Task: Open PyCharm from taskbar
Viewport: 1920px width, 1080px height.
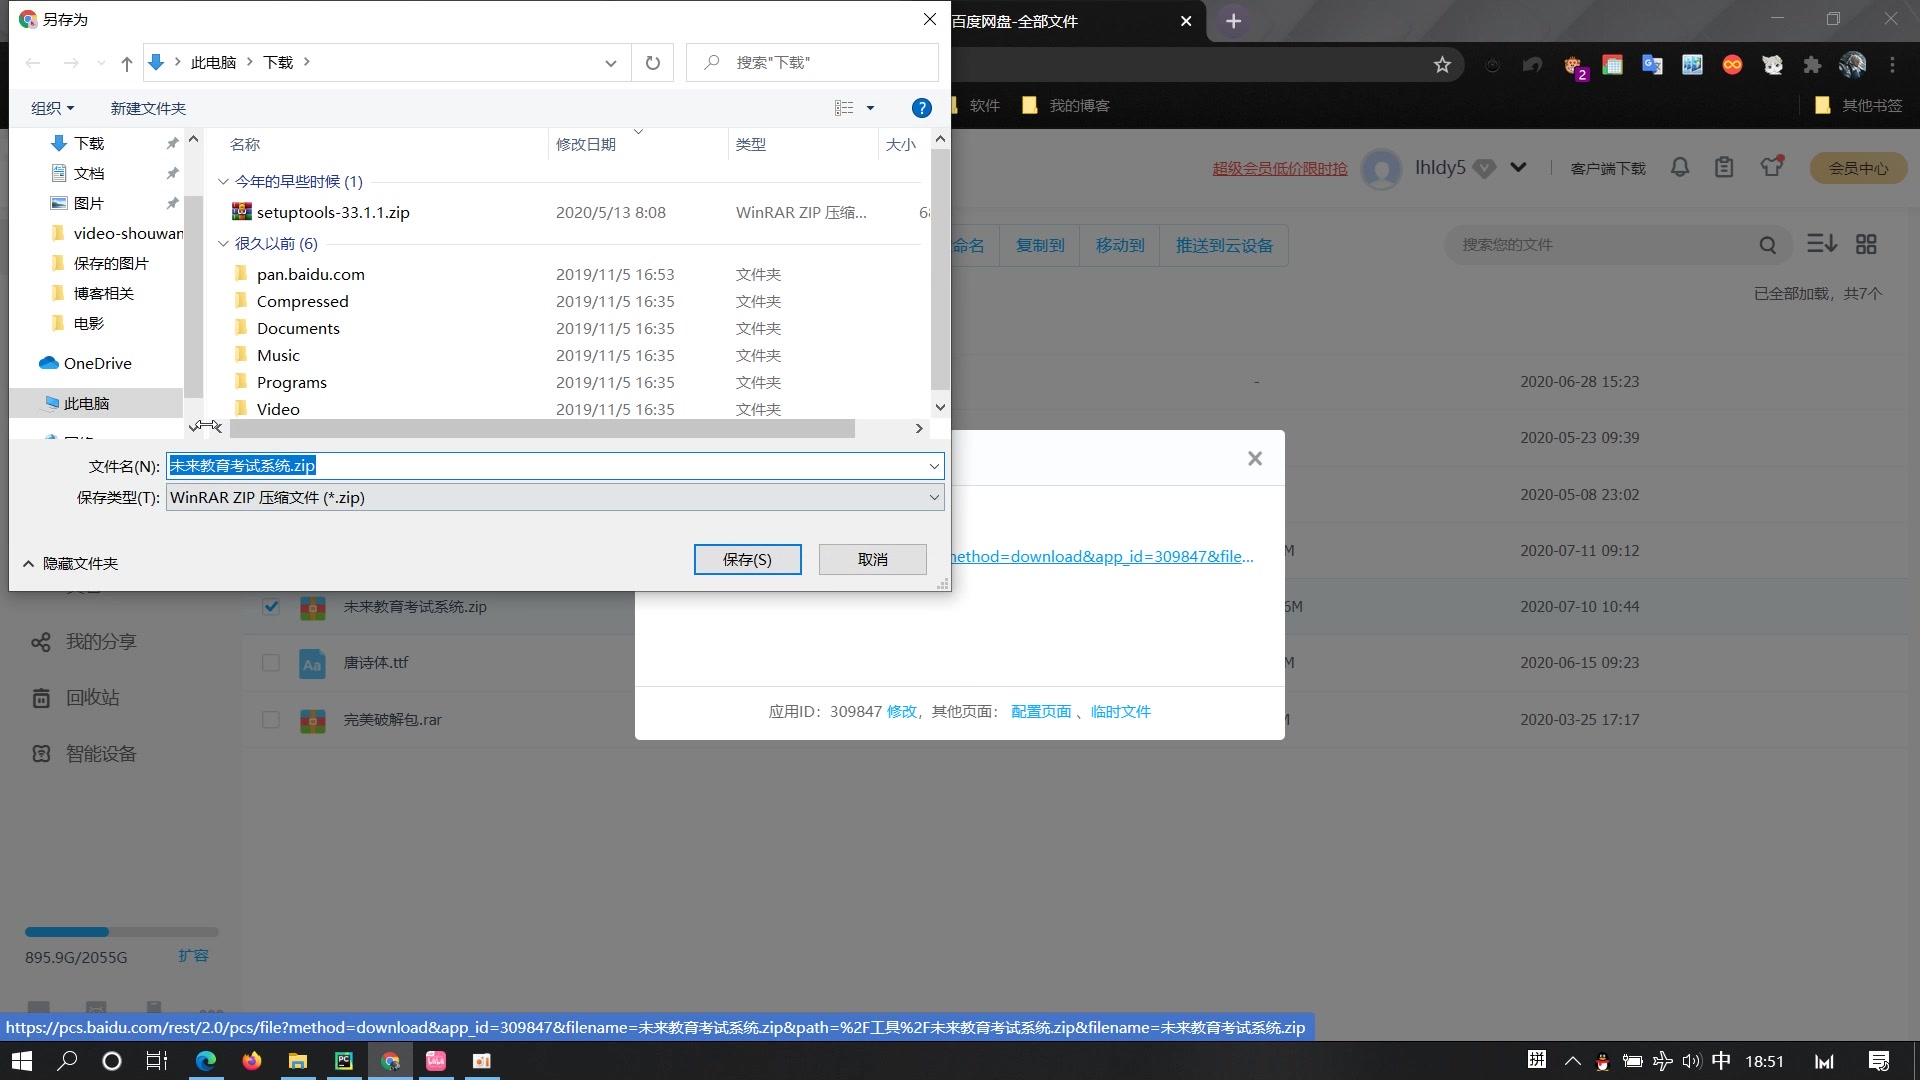Action: click(x=343, y=1061)
